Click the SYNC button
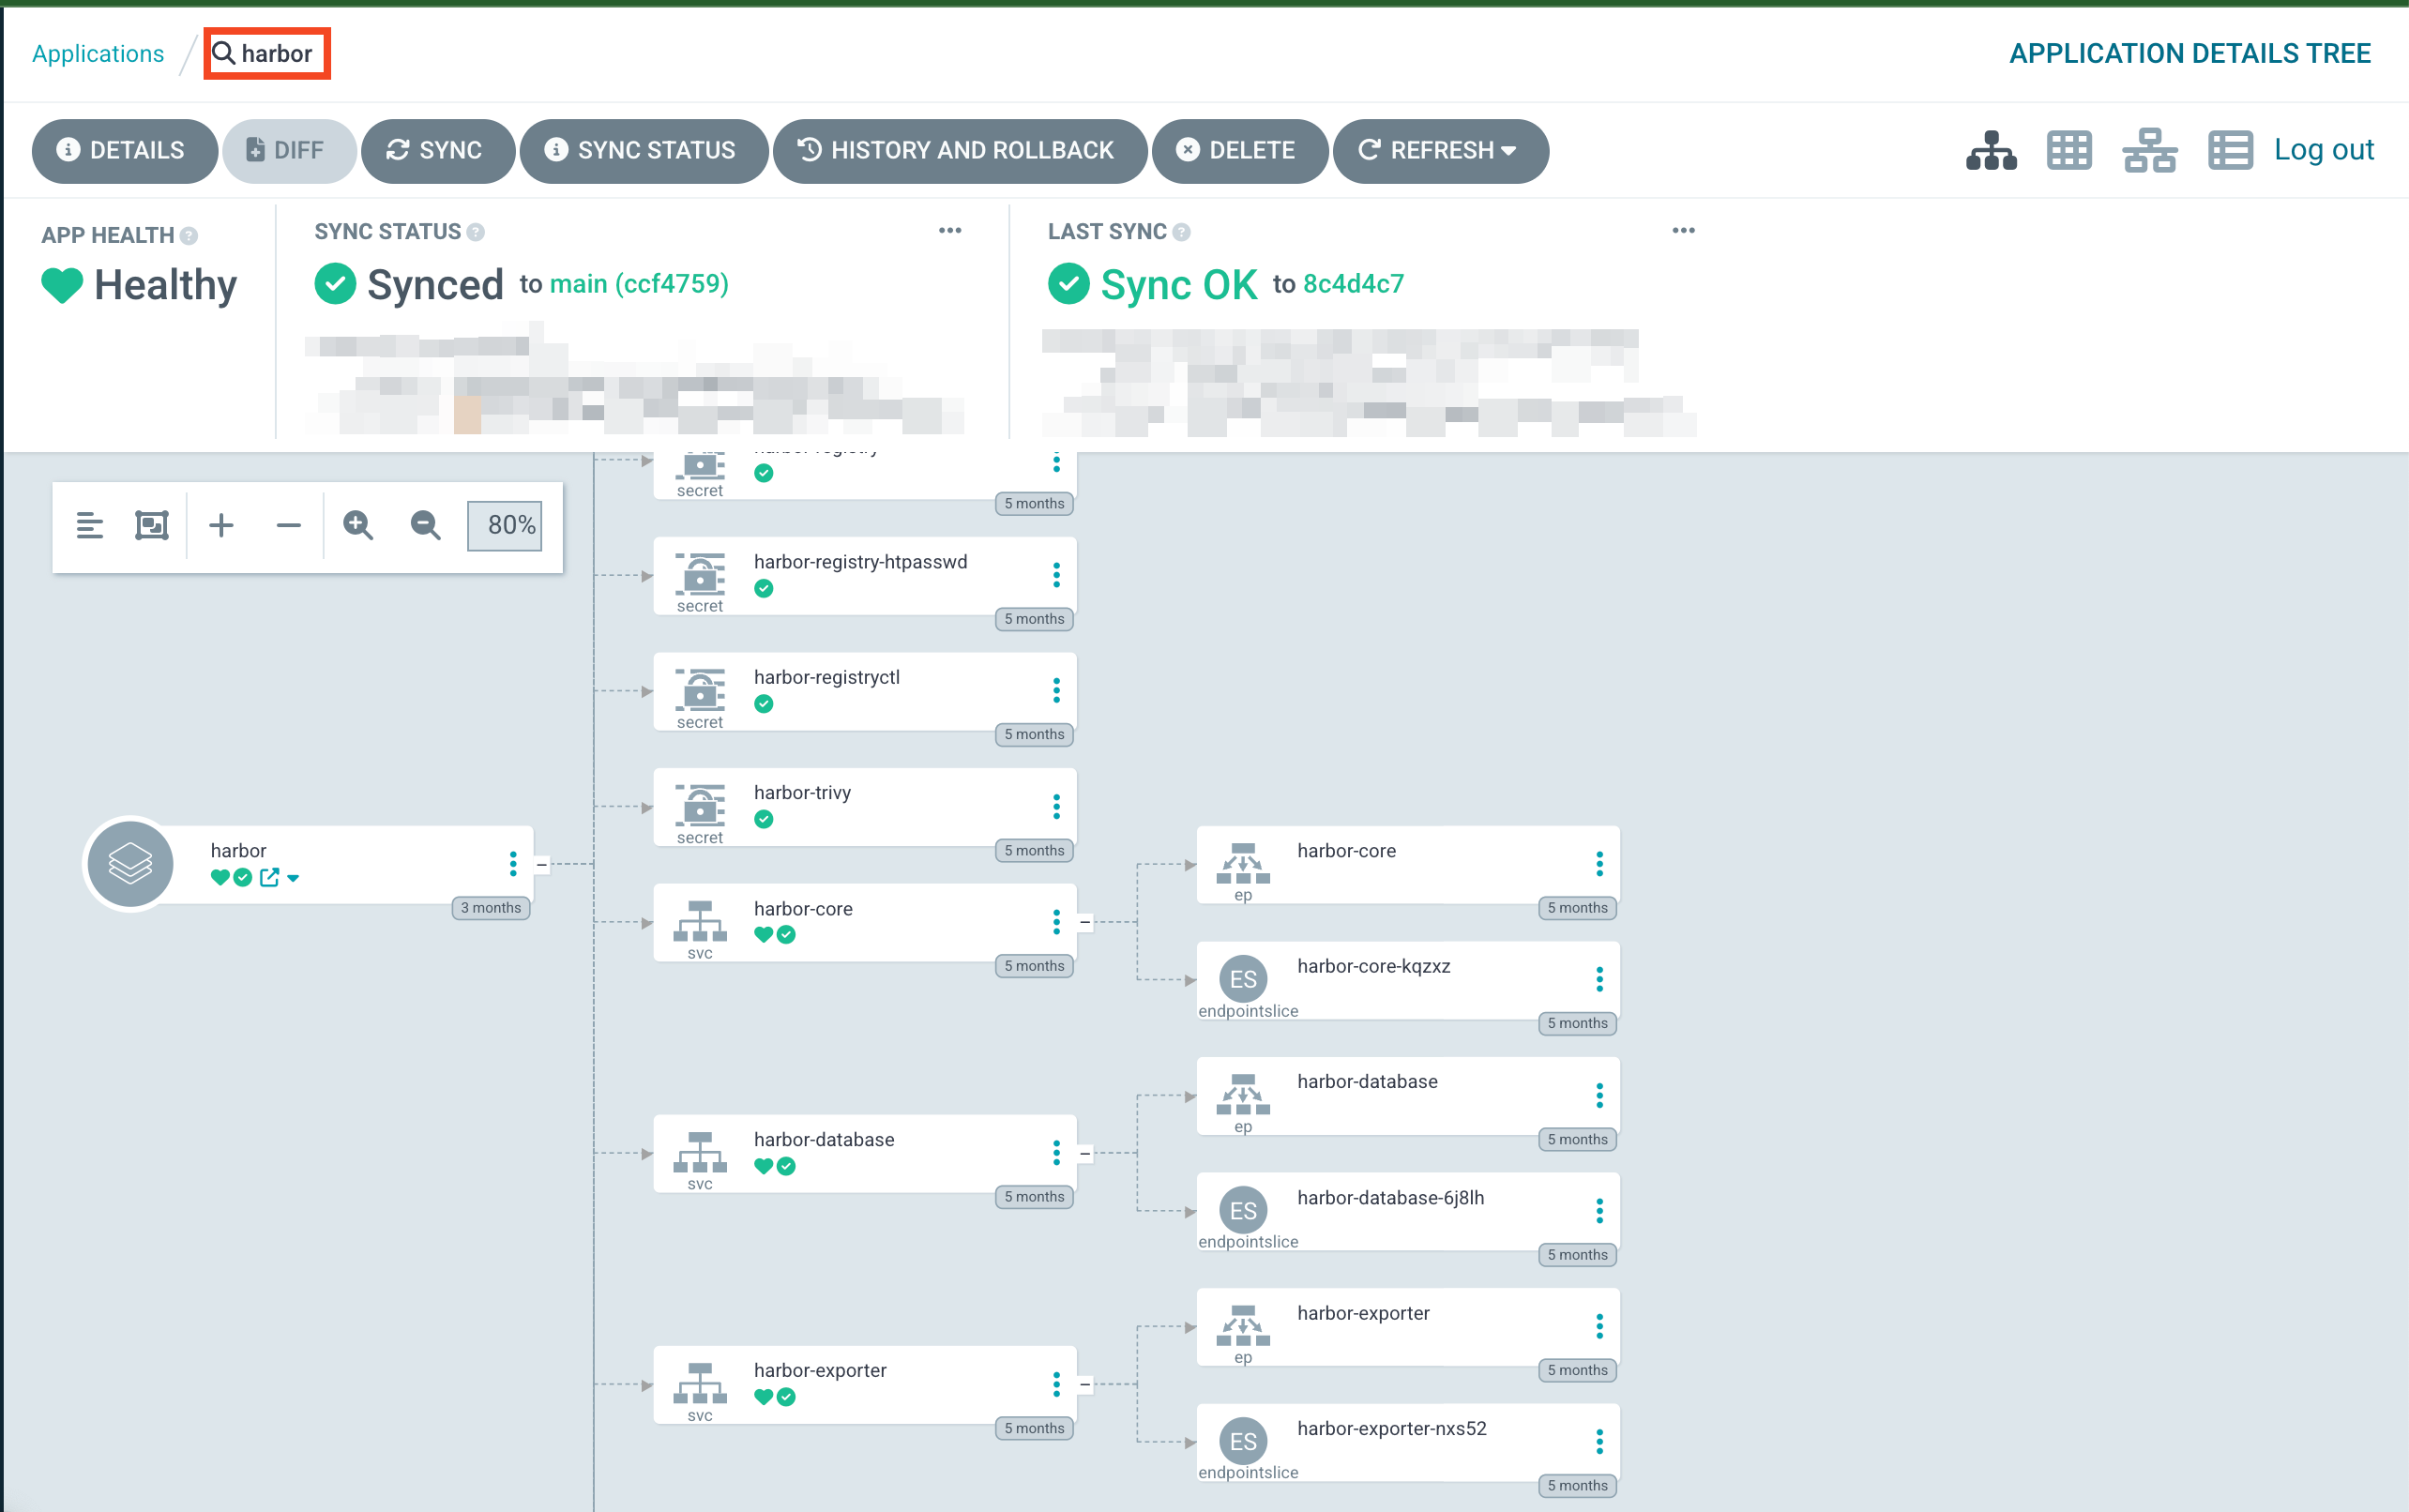Screen dimensions: 2409x1512 [437, 151]
